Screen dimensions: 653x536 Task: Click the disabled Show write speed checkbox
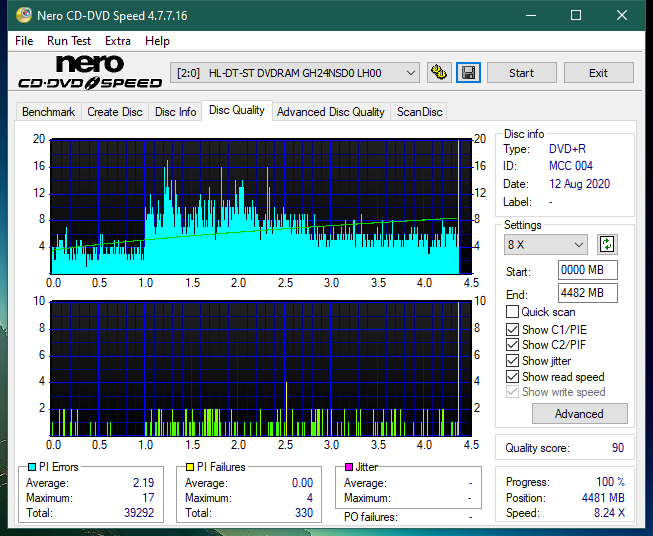click(512, 392)
